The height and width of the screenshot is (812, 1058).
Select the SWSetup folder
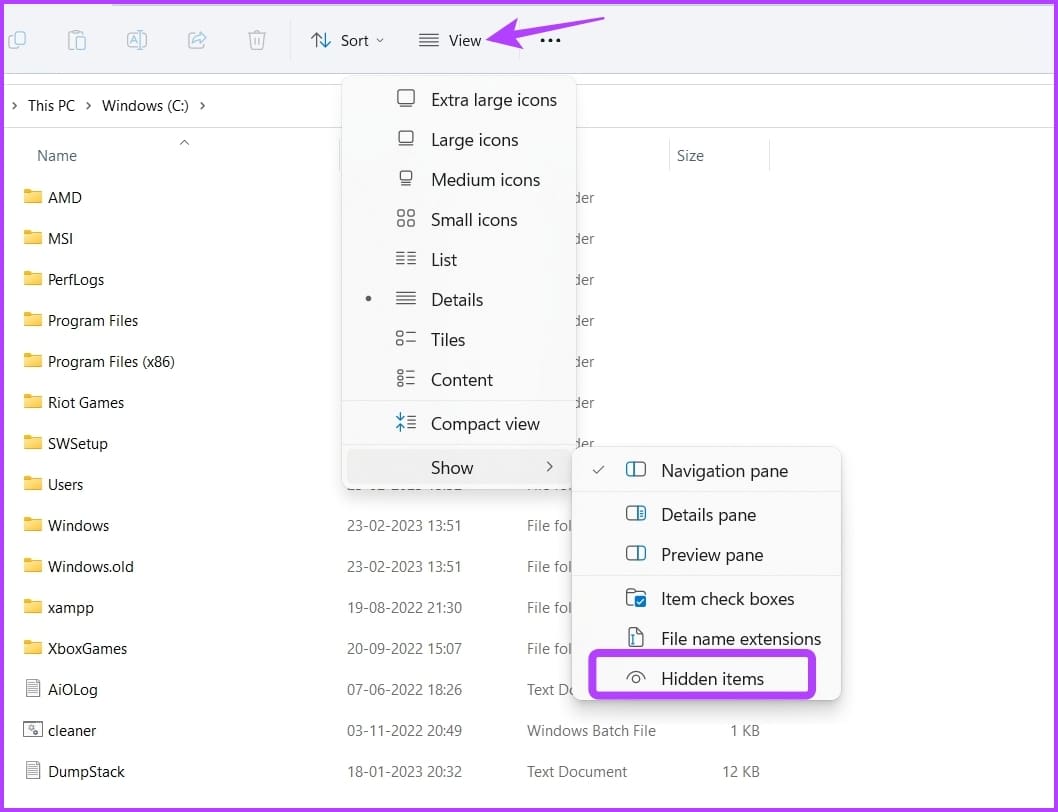65,443
